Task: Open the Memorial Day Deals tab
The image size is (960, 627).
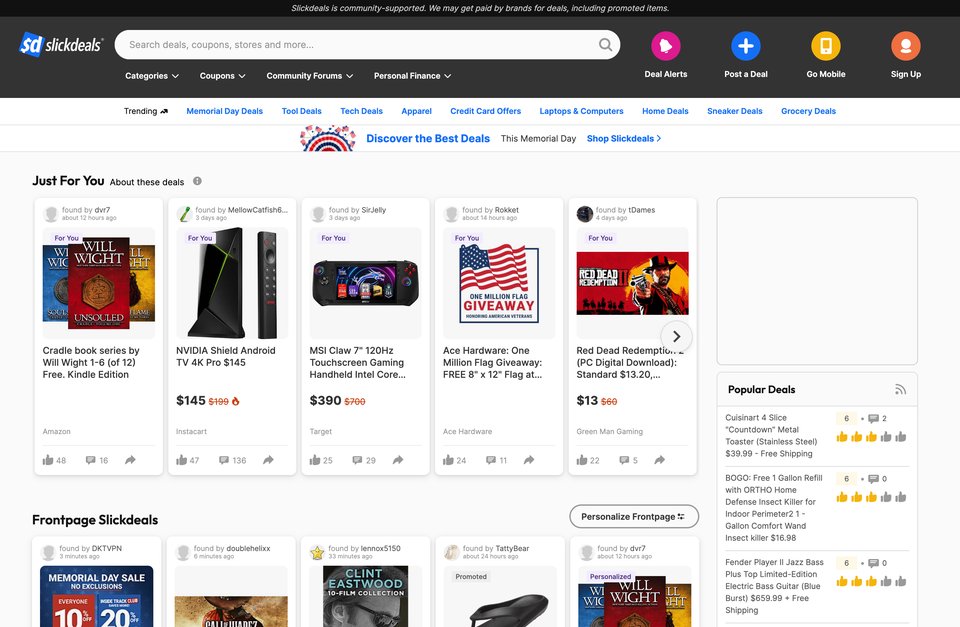Action: pos(225,111)
